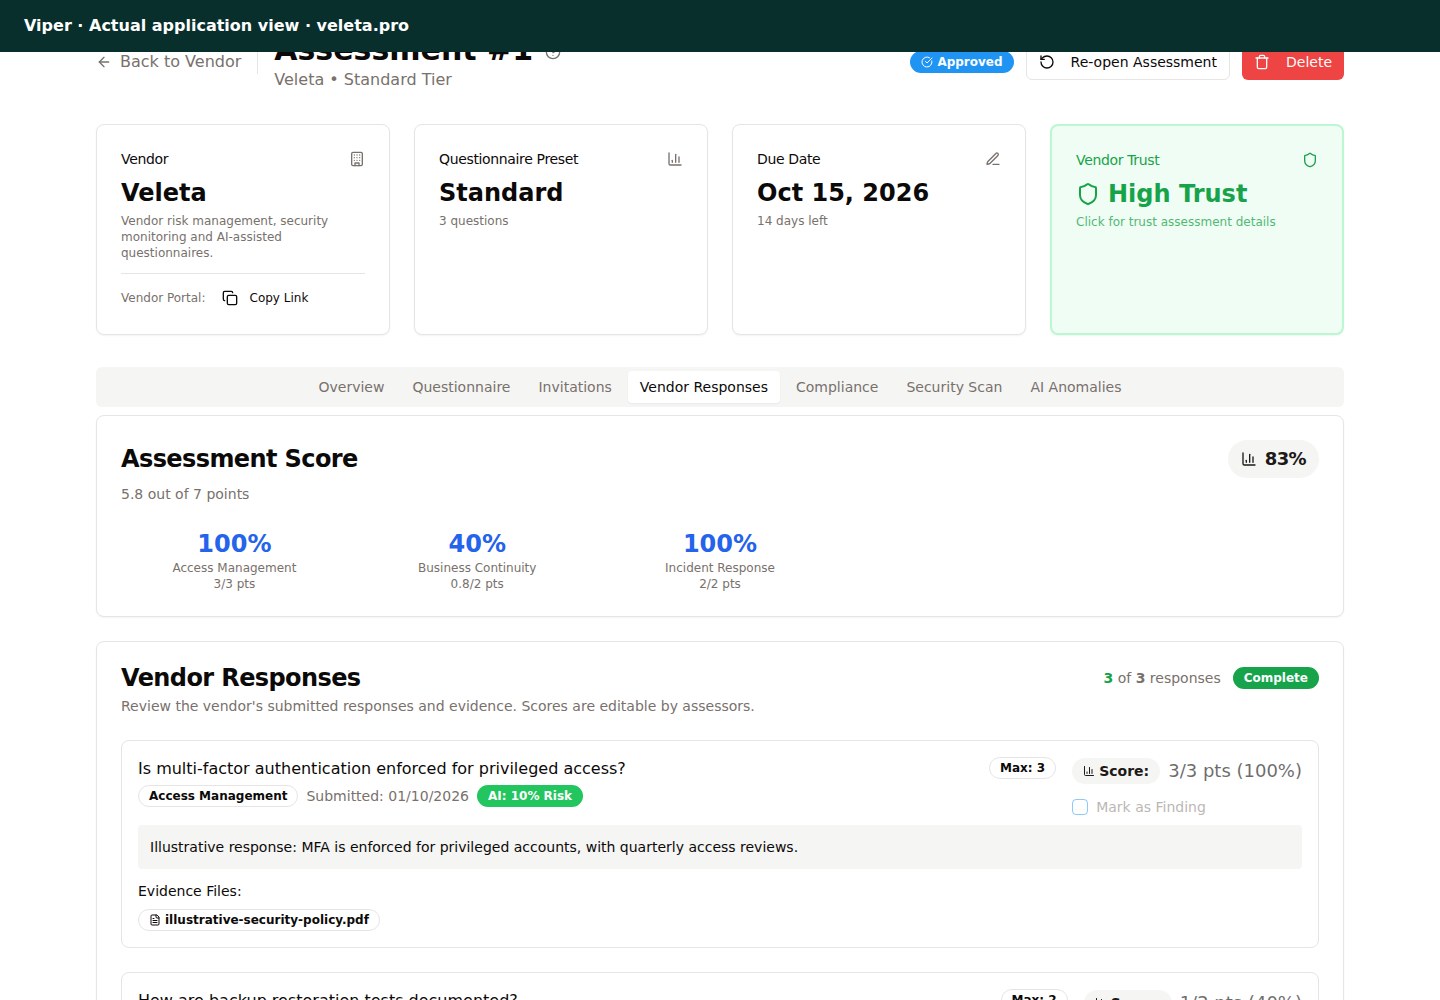Click Back to Vendor link
This screenshot has width=1440, height=1000.
tap(169, 62)
